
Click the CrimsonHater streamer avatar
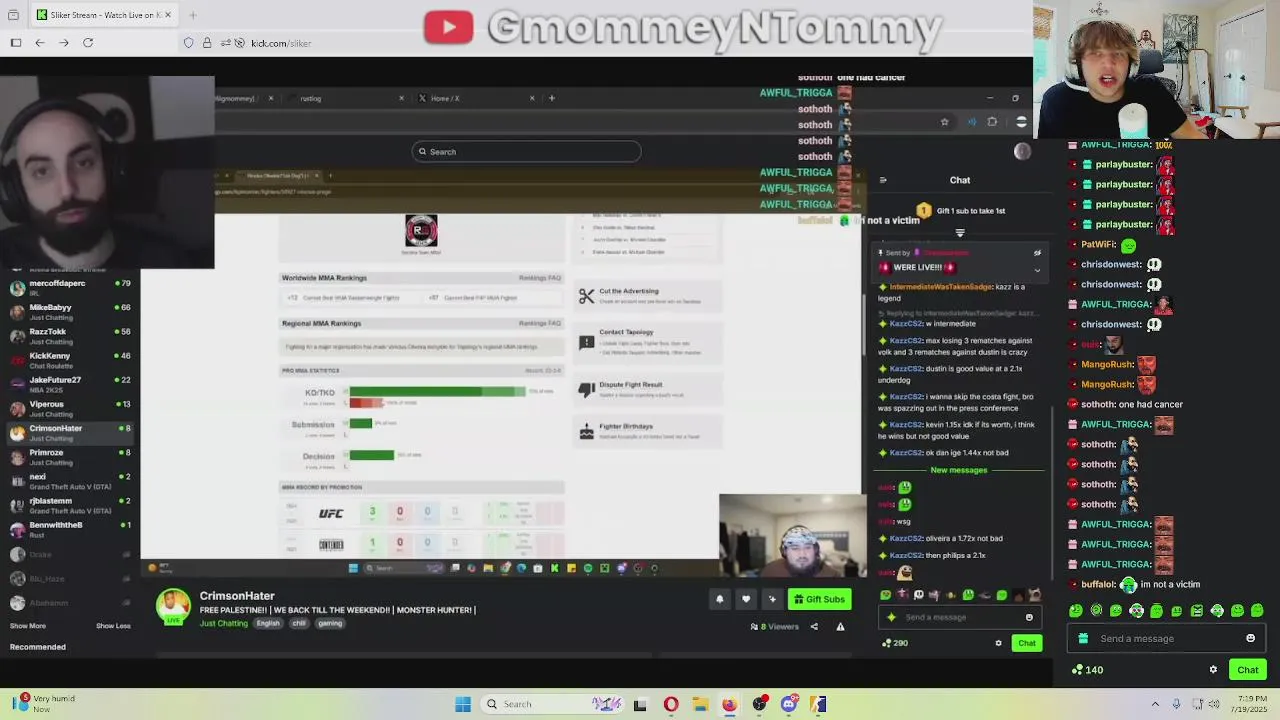(x=173, y=607)
